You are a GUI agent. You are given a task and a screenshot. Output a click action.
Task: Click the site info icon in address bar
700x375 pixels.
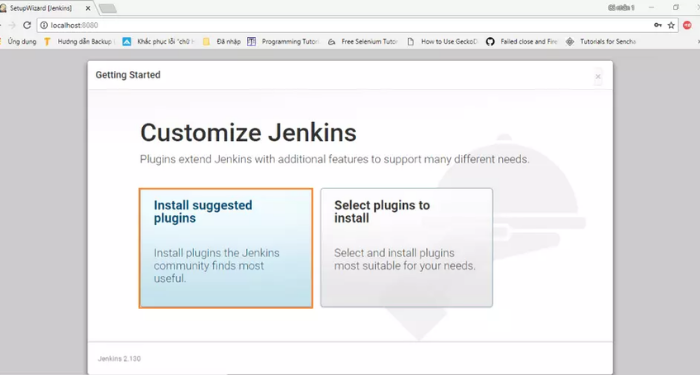coord(44,25)
